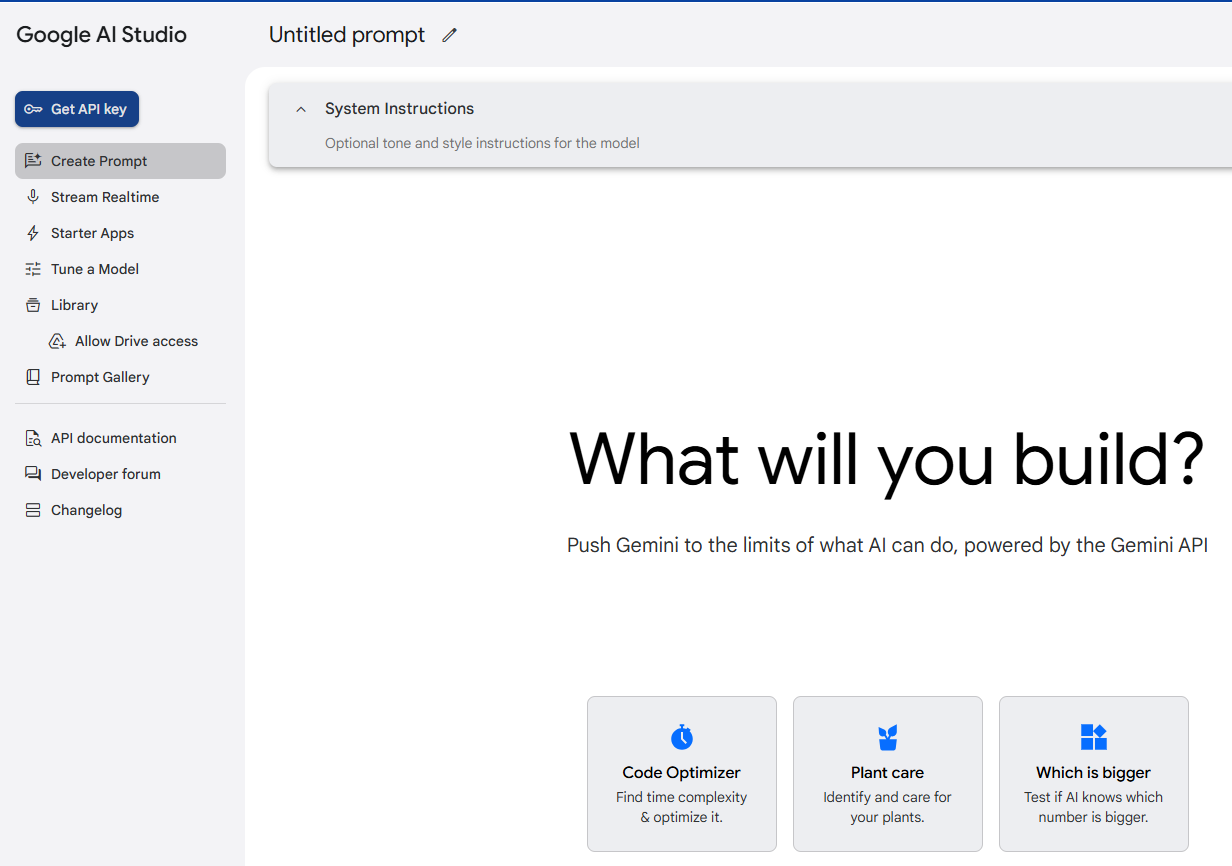
Task: Click the Starter Apps lightning icon
Action: pyautogui.click(x=33, y=233)
